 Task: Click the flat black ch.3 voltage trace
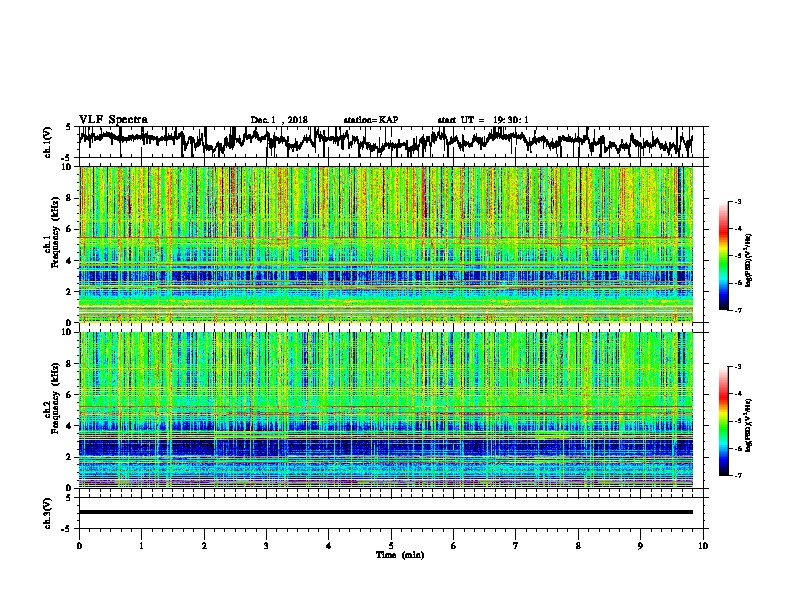386,512
